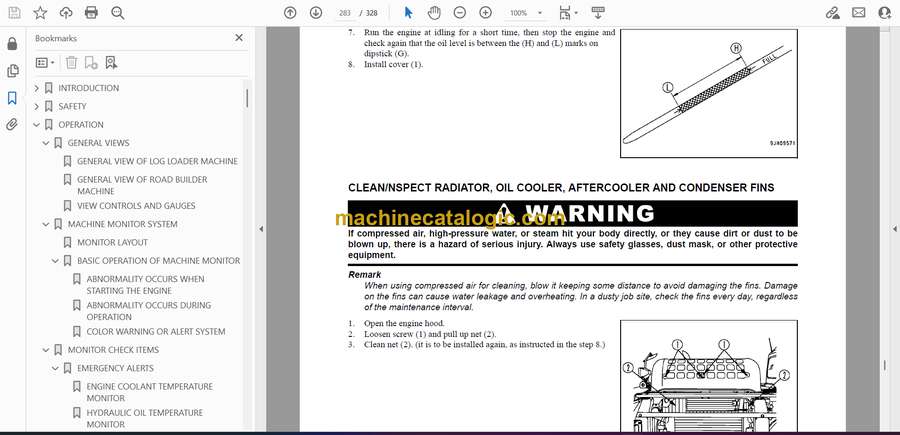This screenshot has height=435, width=900.
Task: Click the MACHINE MONITOR SYSTEM bookmark label
Action: tap(122, 224)
